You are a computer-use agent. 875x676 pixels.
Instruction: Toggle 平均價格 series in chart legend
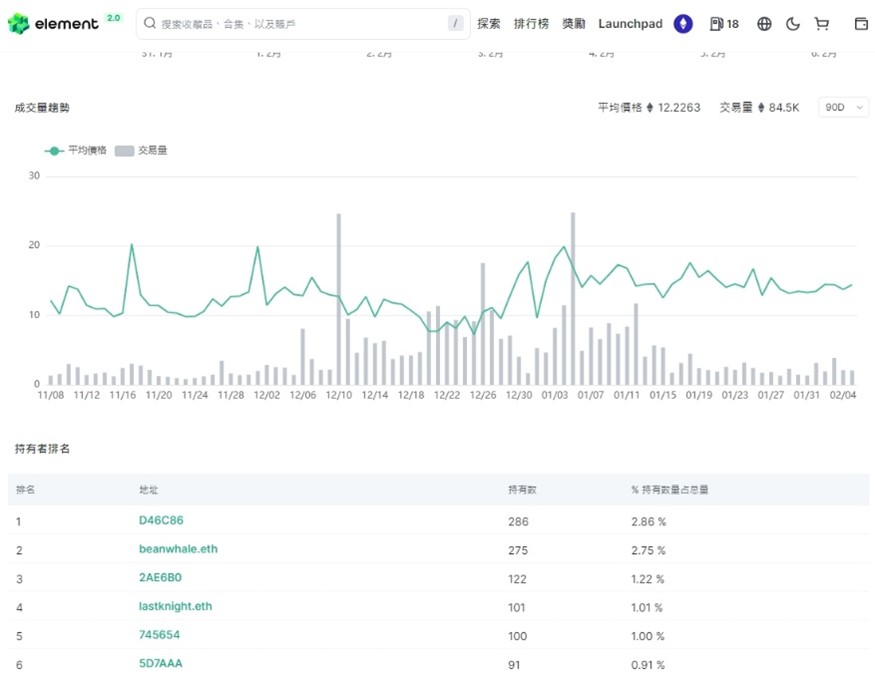(x=71, y=151)
